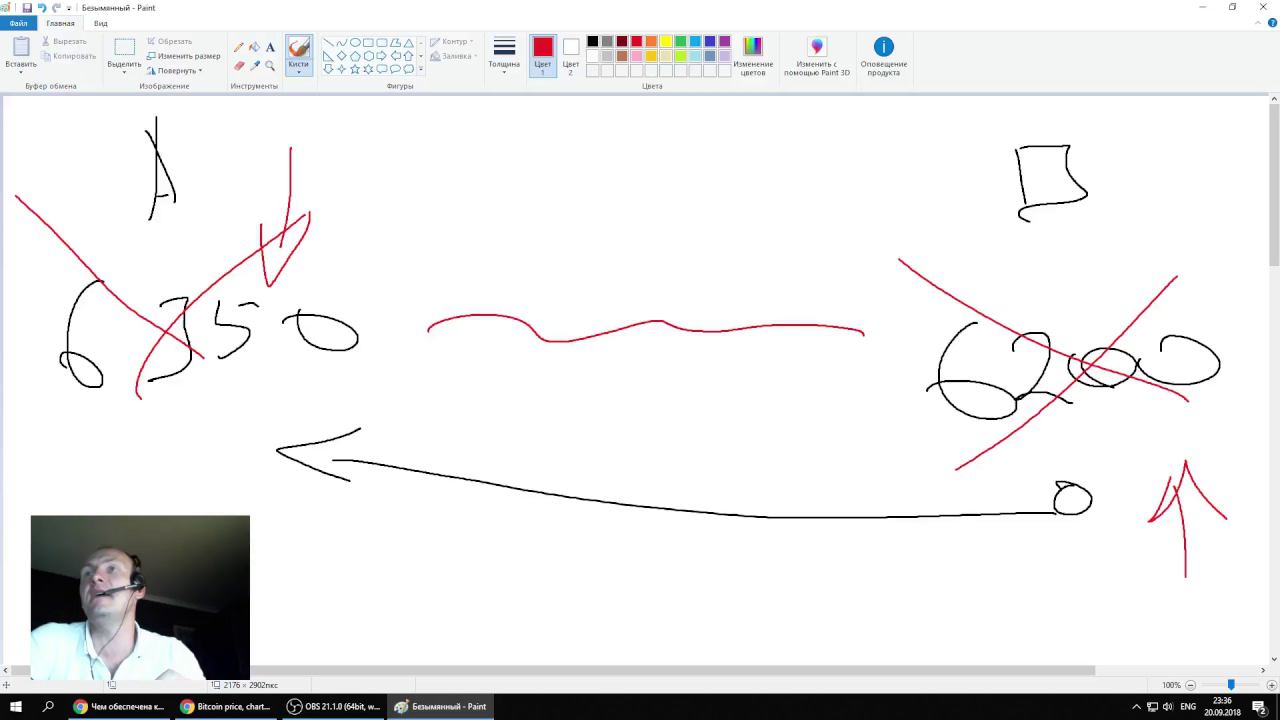The image size is (1280, 720).
Task: Activate Цвет 1 foreground color
Action: click(543, 56)
